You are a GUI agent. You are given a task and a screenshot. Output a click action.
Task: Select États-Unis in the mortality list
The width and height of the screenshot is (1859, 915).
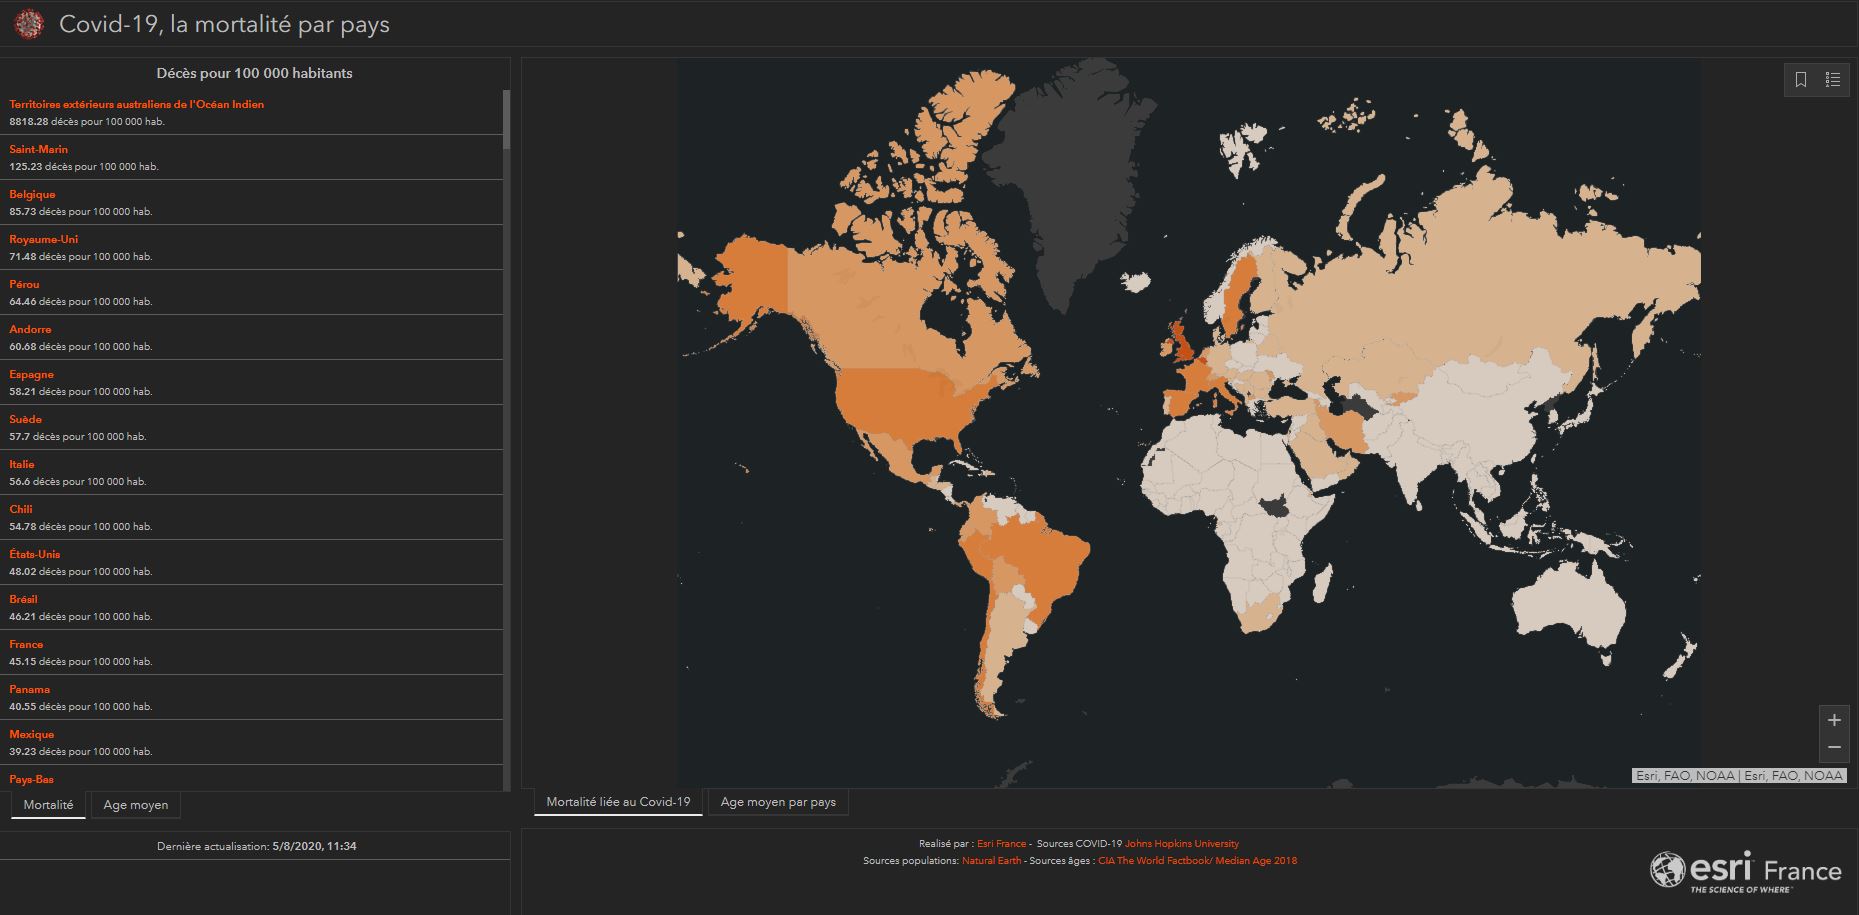point(34,555)
